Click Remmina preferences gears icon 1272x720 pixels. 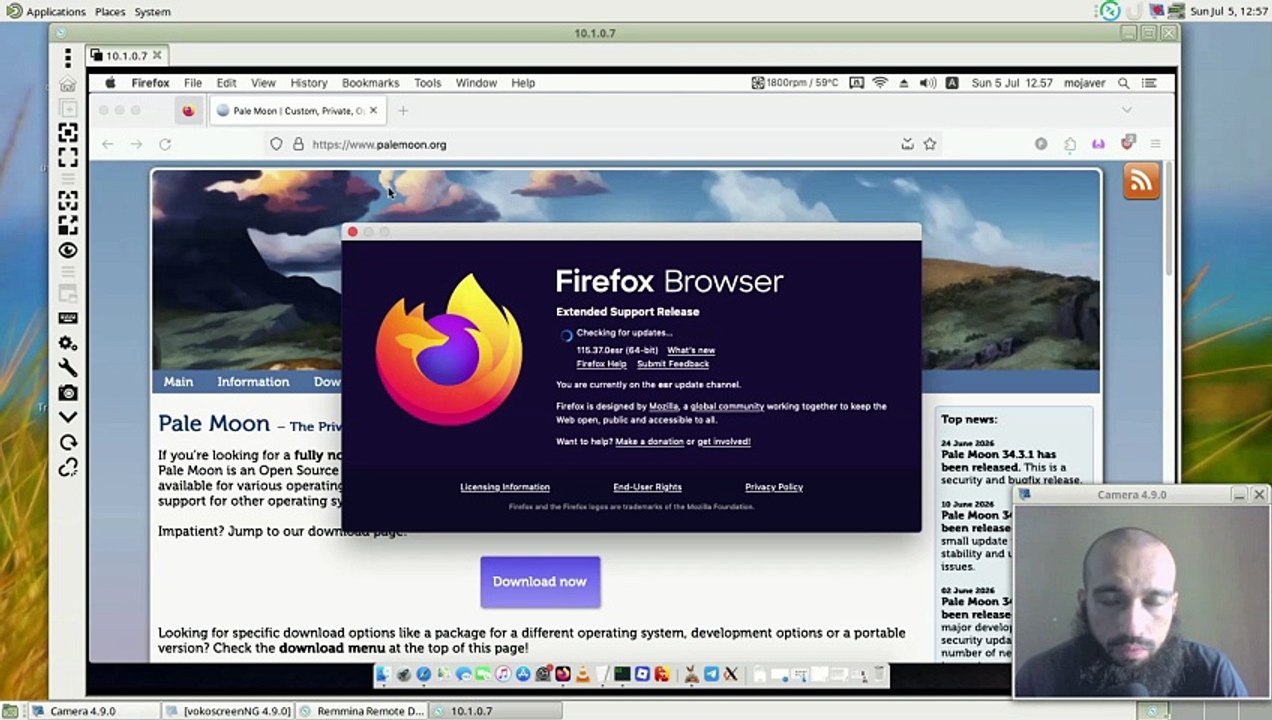(68, 343)
